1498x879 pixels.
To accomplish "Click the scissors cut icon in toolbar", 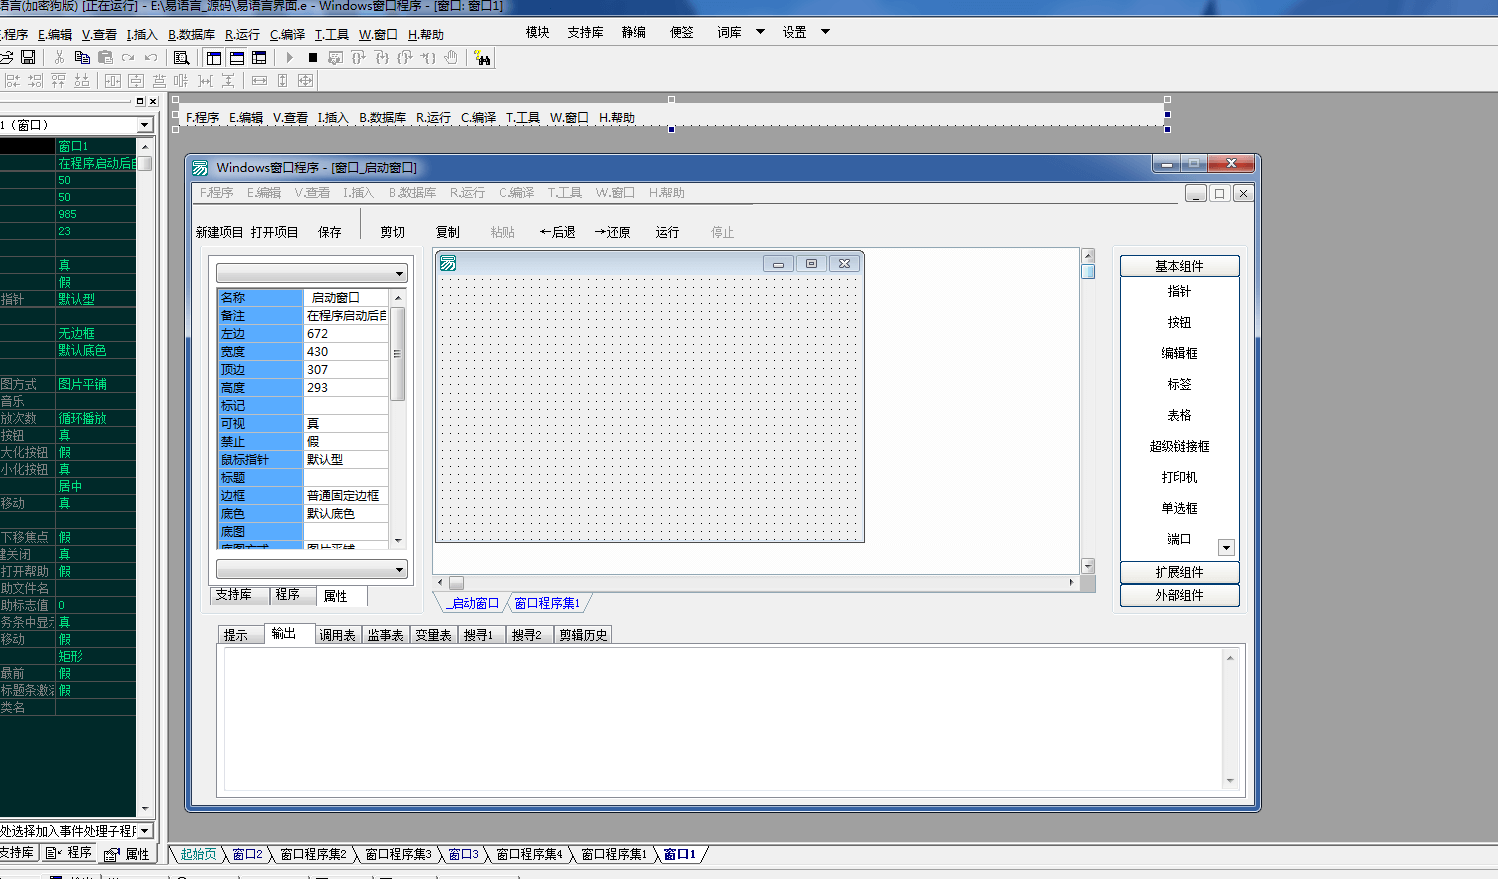I will coord(59,58).
